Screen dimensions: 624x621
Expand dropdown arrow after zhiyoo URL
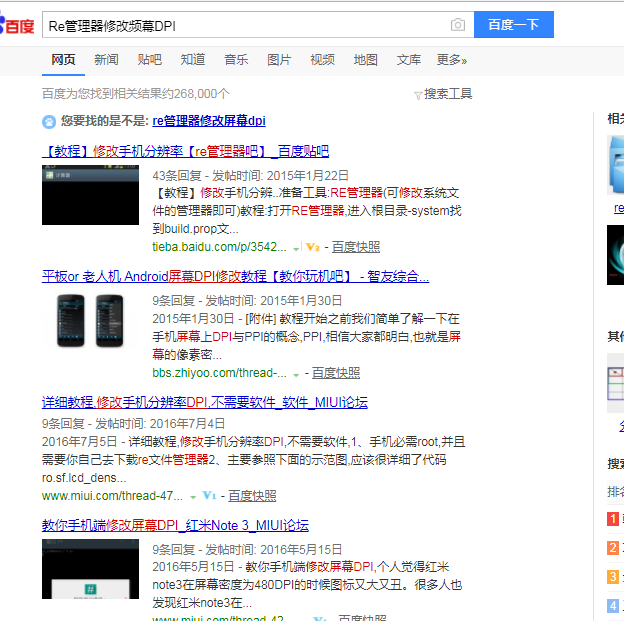(296, 375)
